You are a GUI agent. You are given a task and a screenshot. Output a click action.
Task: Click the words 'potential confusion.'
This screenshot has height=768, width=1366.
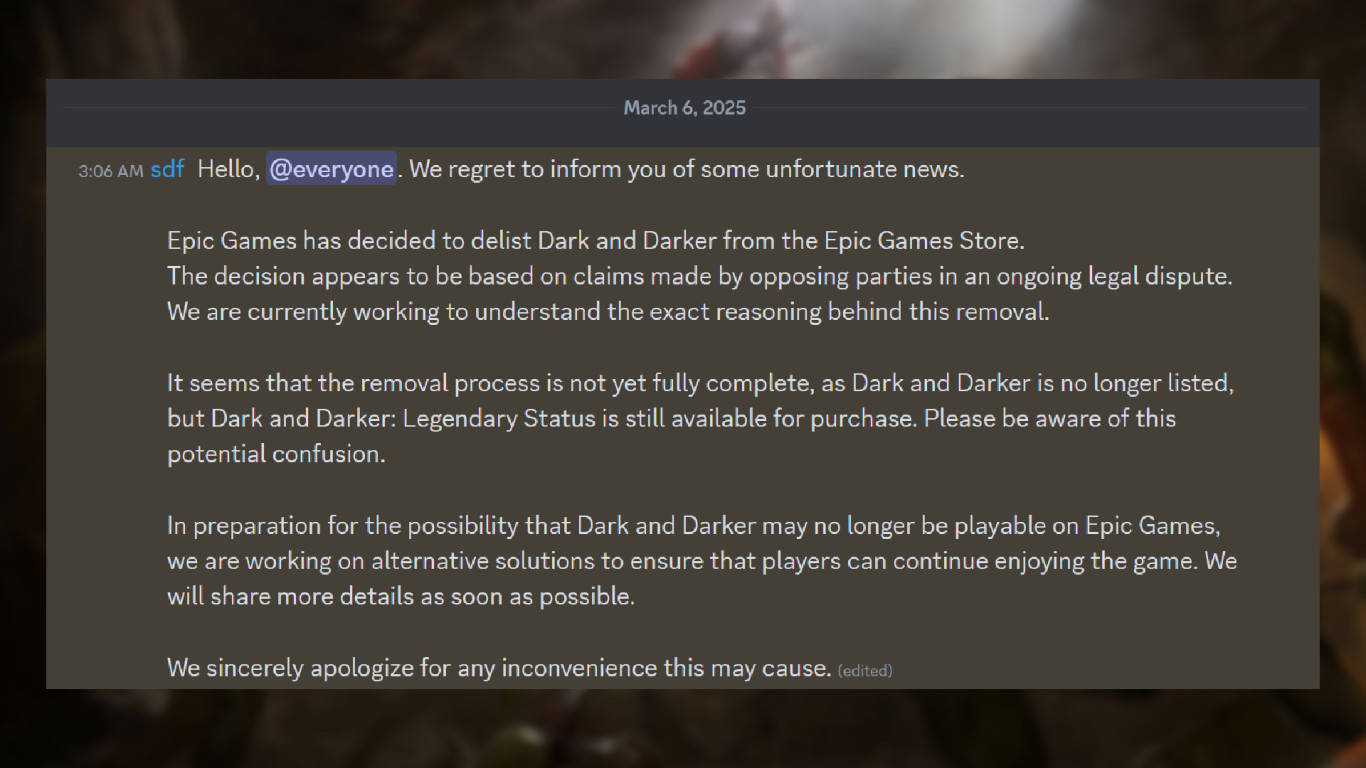click(276, 453)
